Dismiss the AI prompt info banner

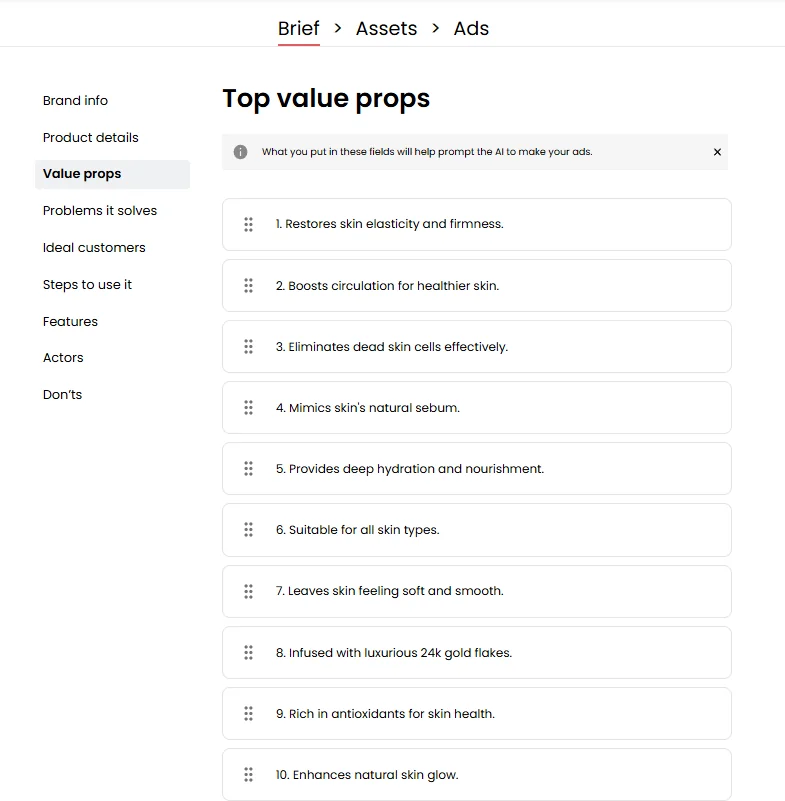click(717, 152)
